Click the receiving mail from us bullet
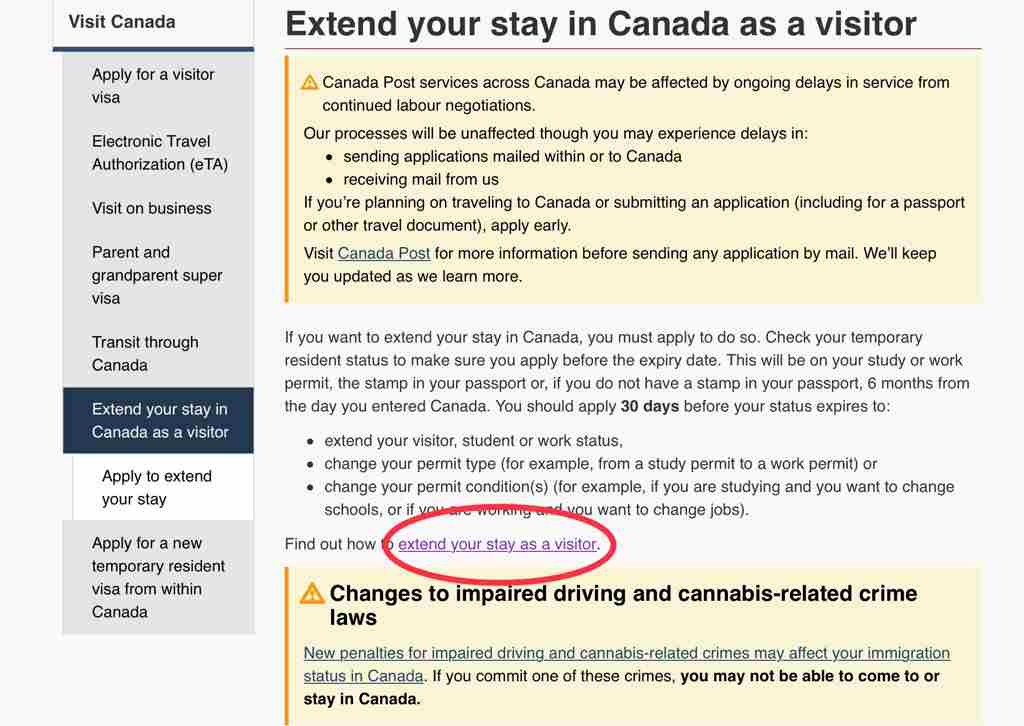This screenshot has width=1024, height=726. point(421,180)
